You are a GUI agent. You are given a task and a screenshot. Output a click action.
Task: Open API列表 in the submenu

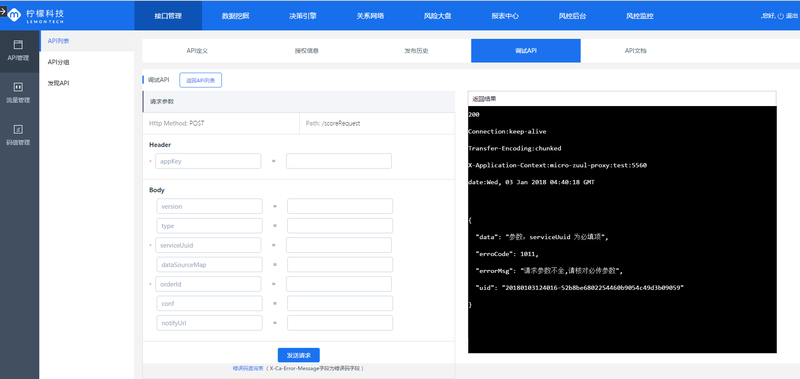point(86,41)
